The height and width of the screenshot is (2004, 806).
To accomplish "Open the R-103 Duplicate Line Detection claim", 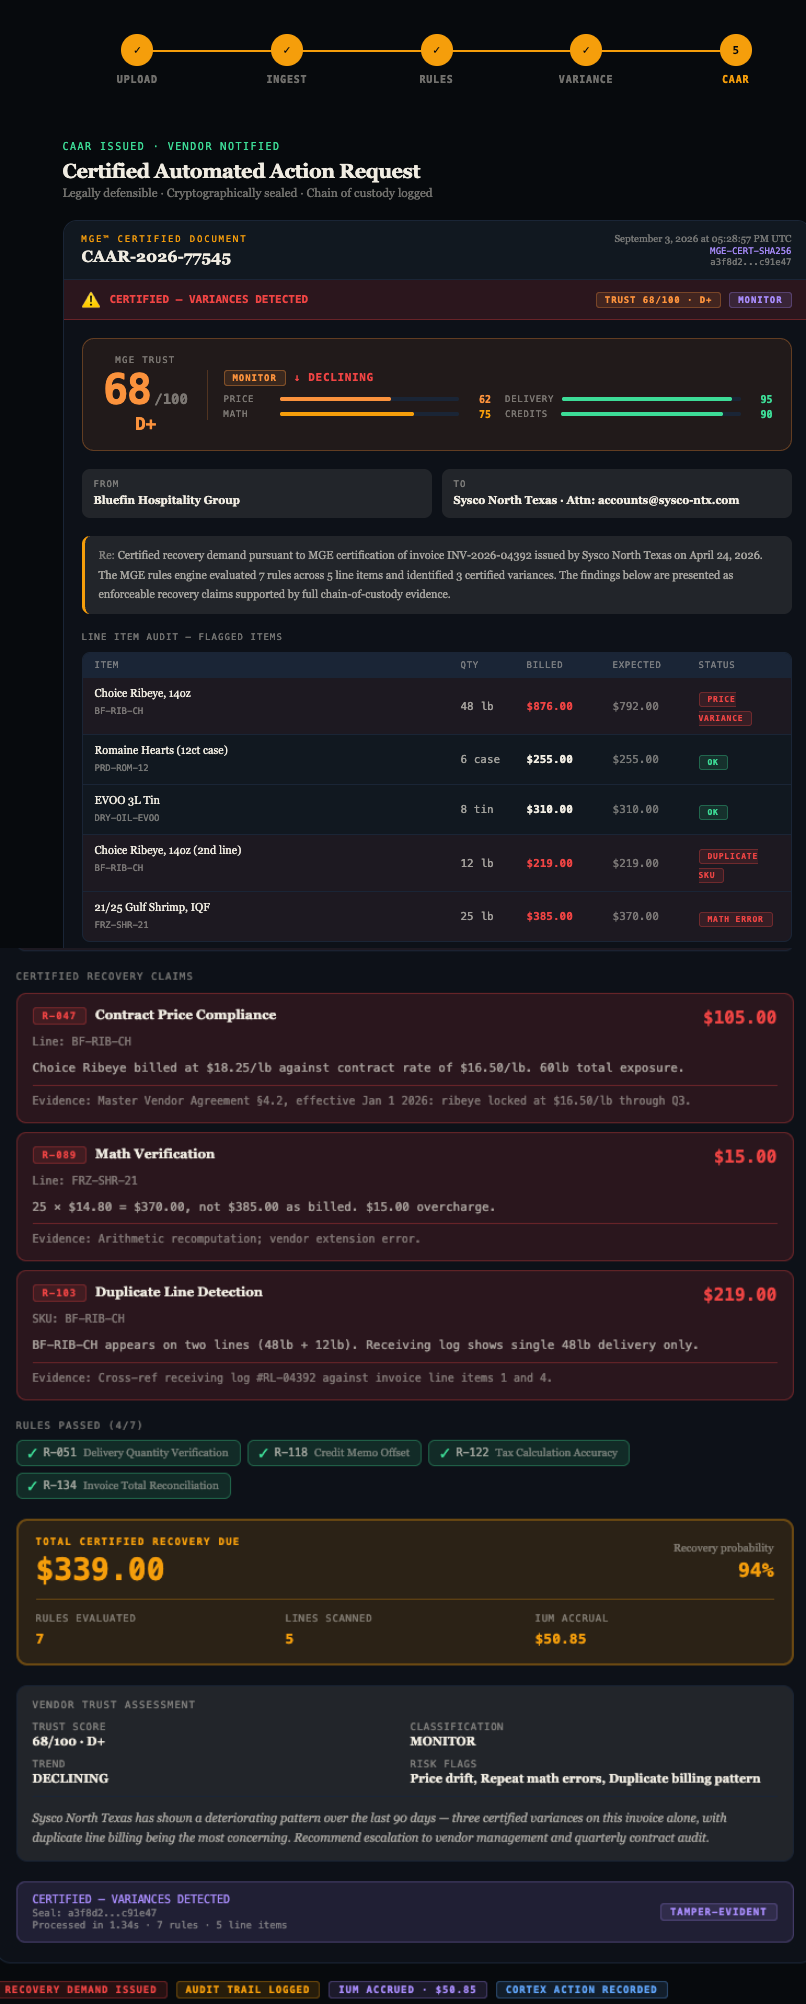I will click(404, 1335).
